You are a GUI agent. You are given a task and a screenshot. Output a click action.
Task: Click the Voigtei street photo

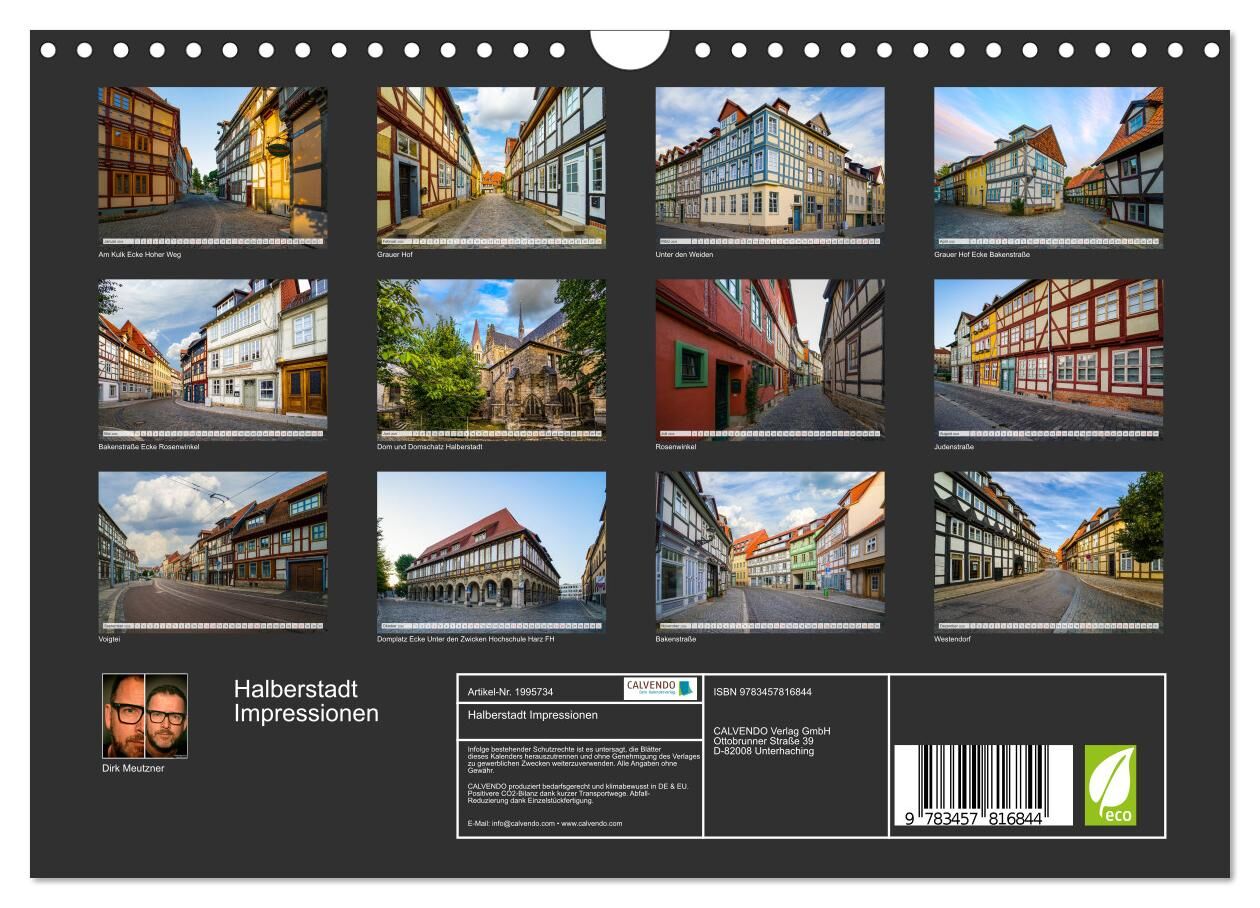[x=212, y=549]
